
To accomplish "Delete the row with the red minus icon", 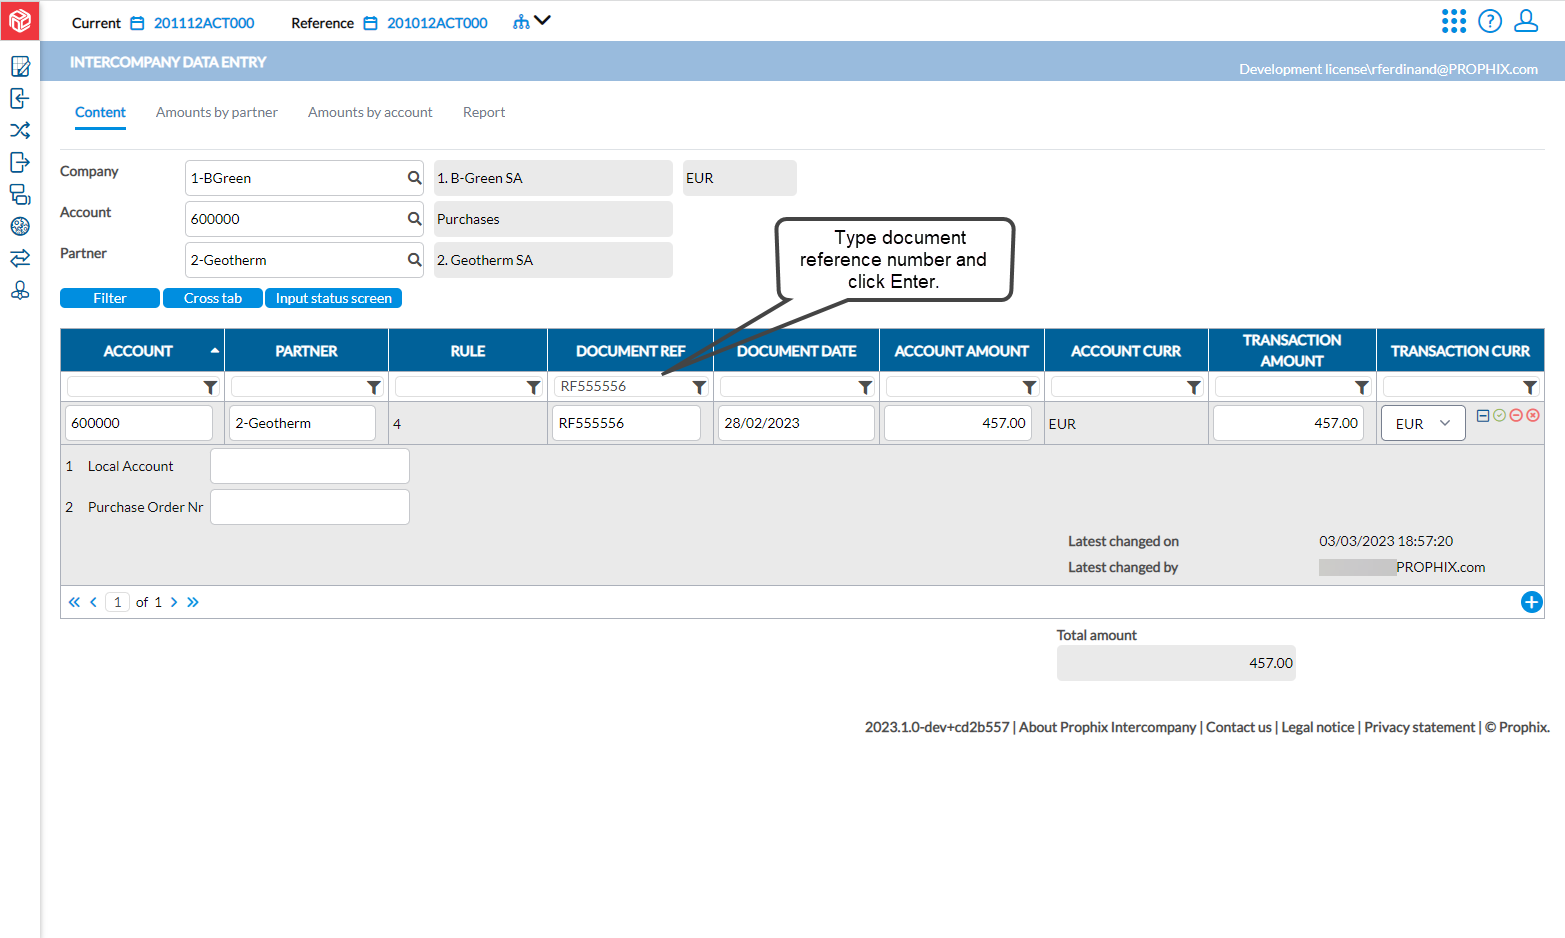I will tap(1516, 414).
